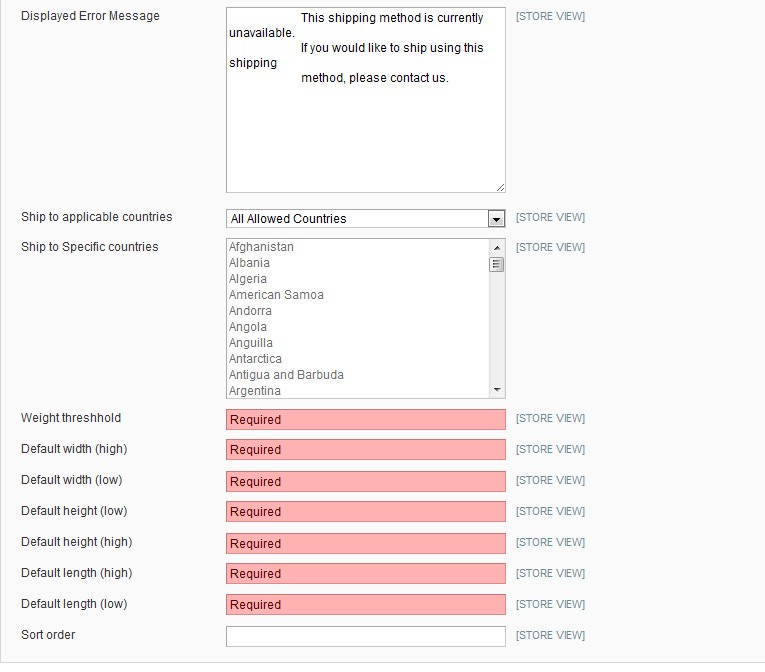Grab the country list scrollbar thumb

497,265
